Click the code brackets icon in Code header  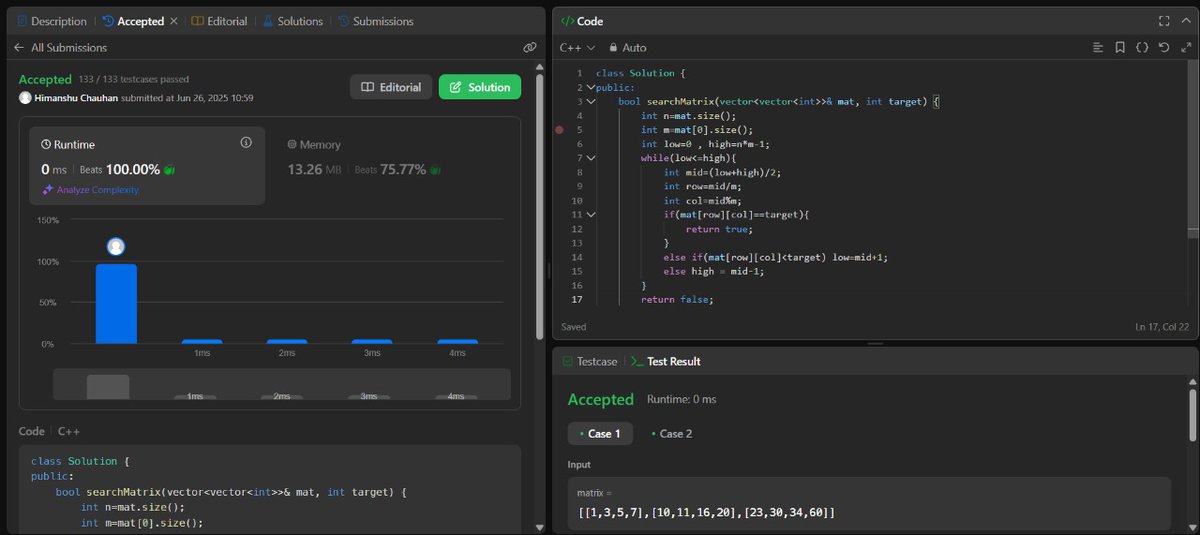(x=566, y=21)
